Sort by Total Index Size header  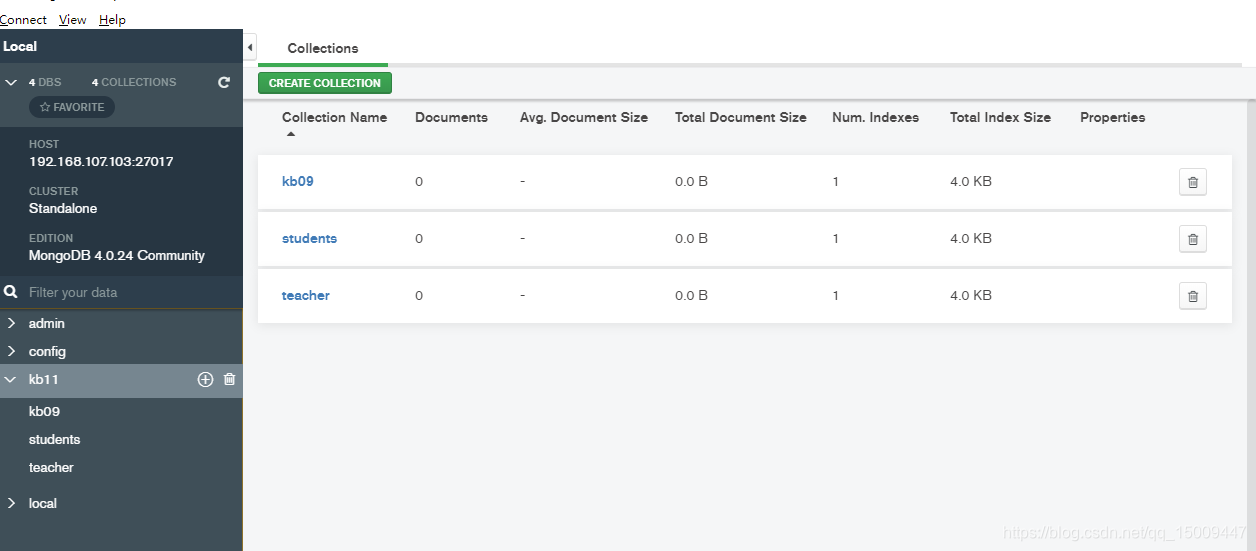[1000, 117]
